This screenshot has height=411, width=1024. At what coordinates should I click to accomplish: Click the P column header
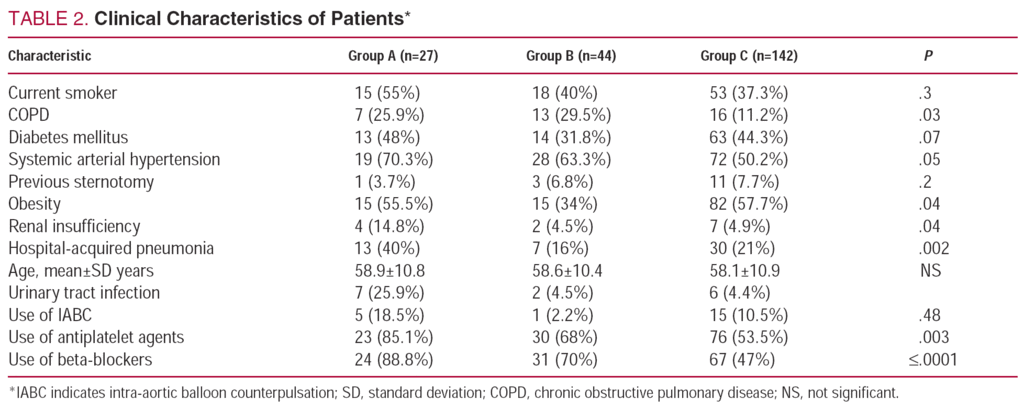(929, 57)
